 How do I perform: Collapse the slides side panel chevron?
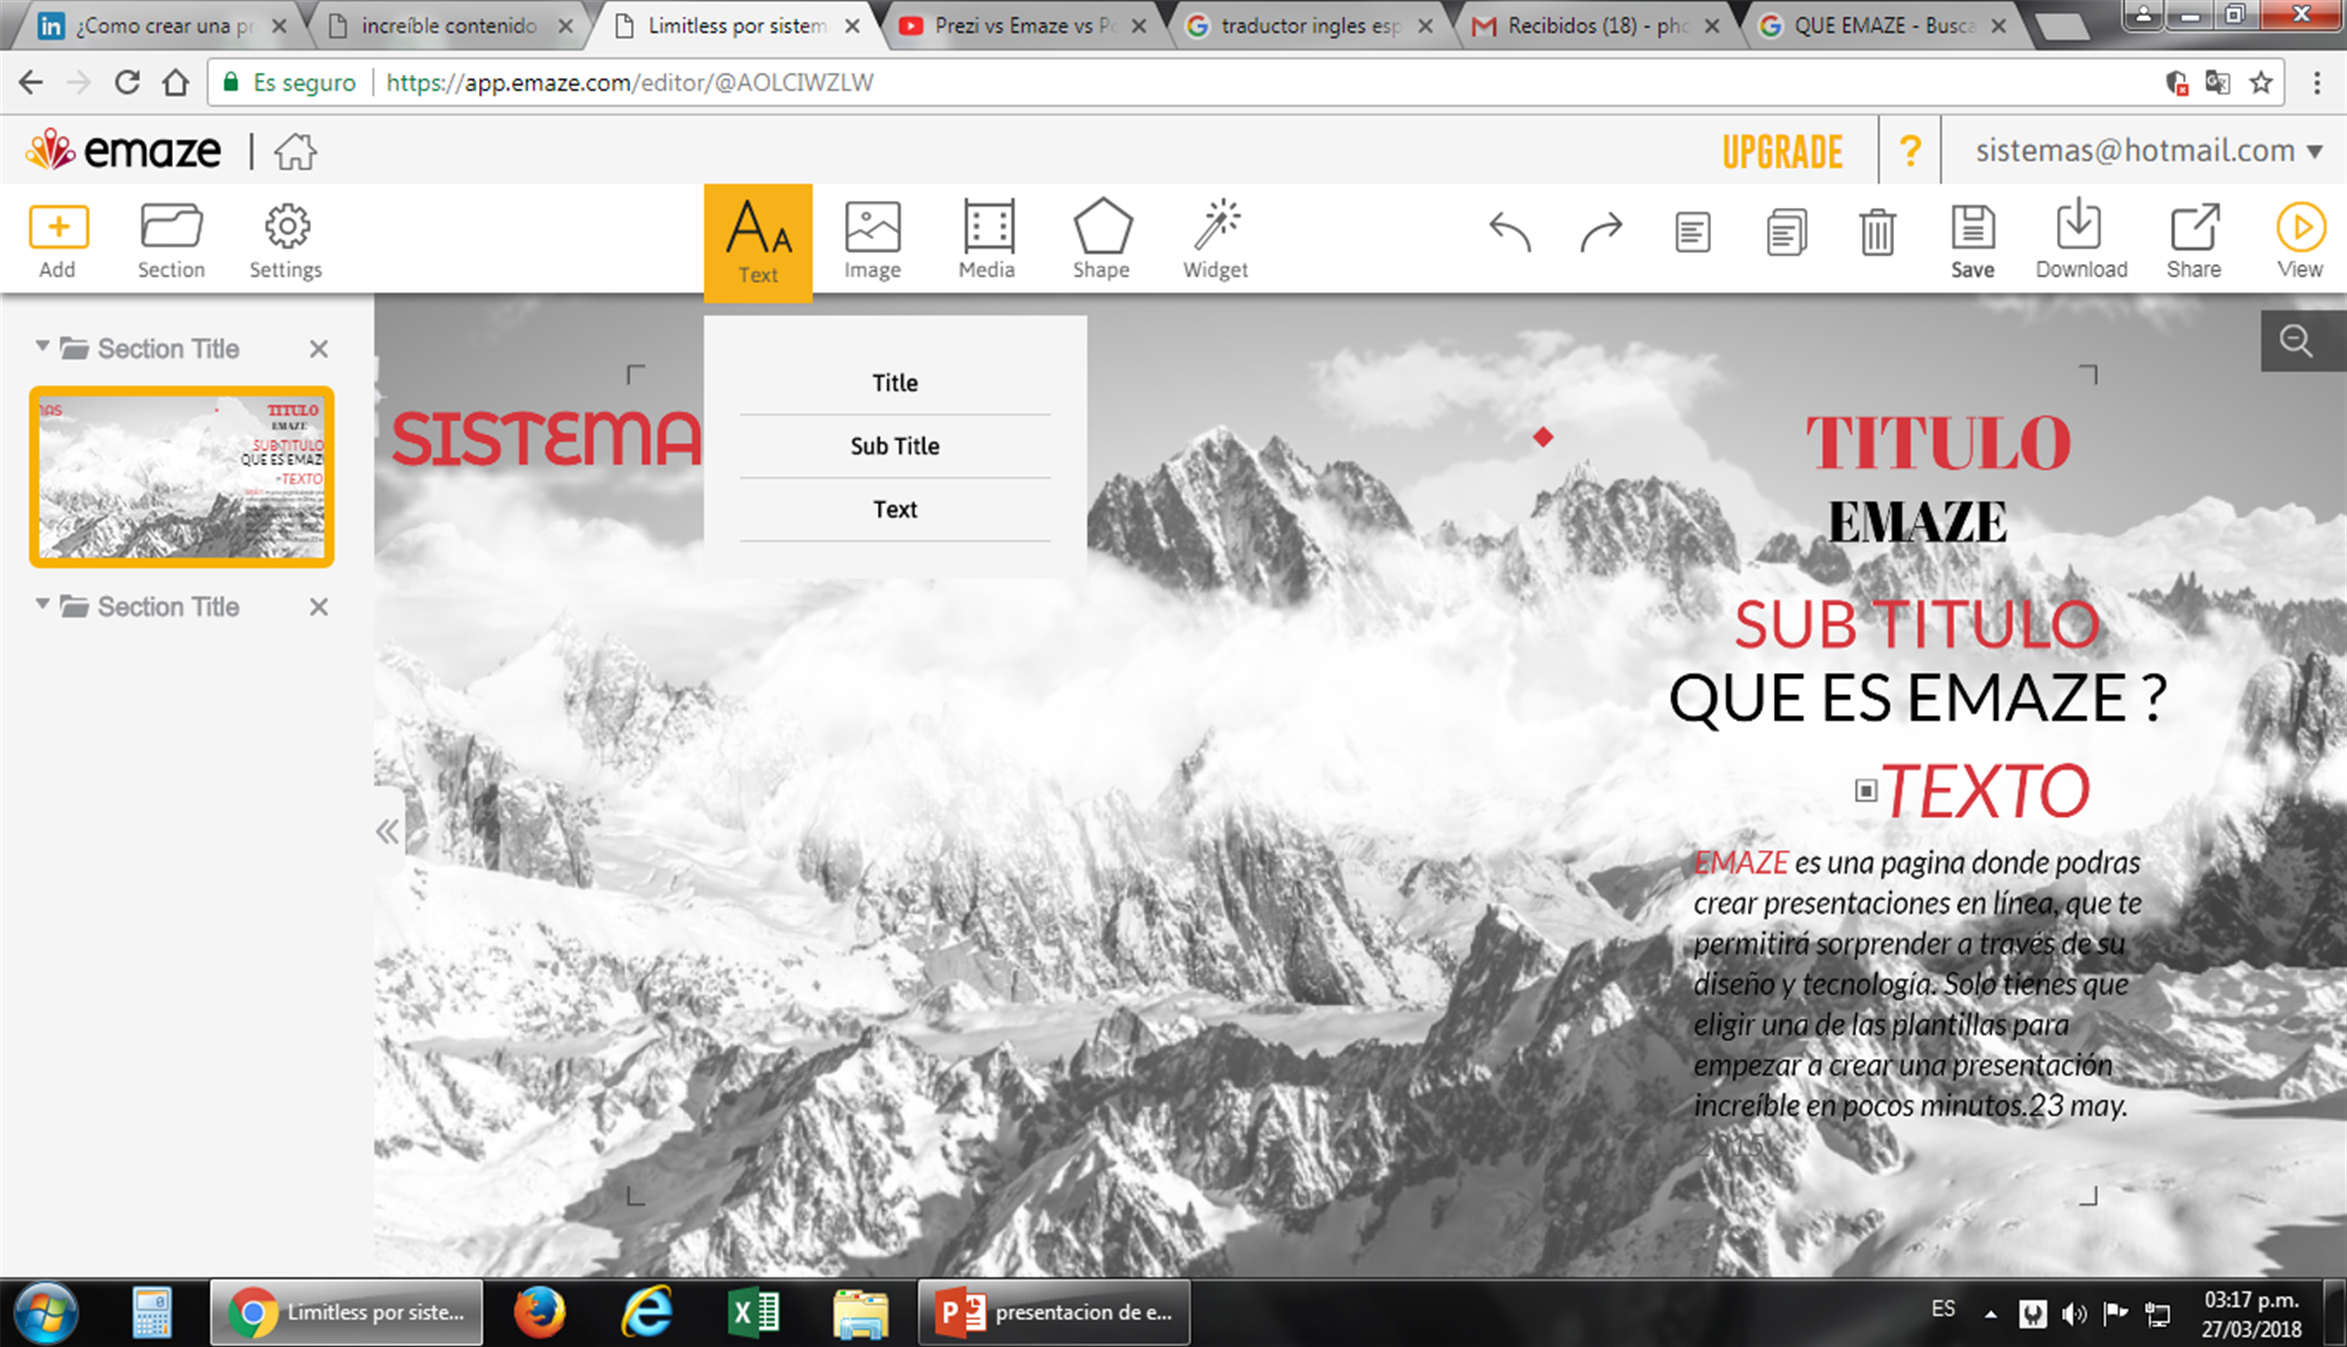(x=387, y=831)
